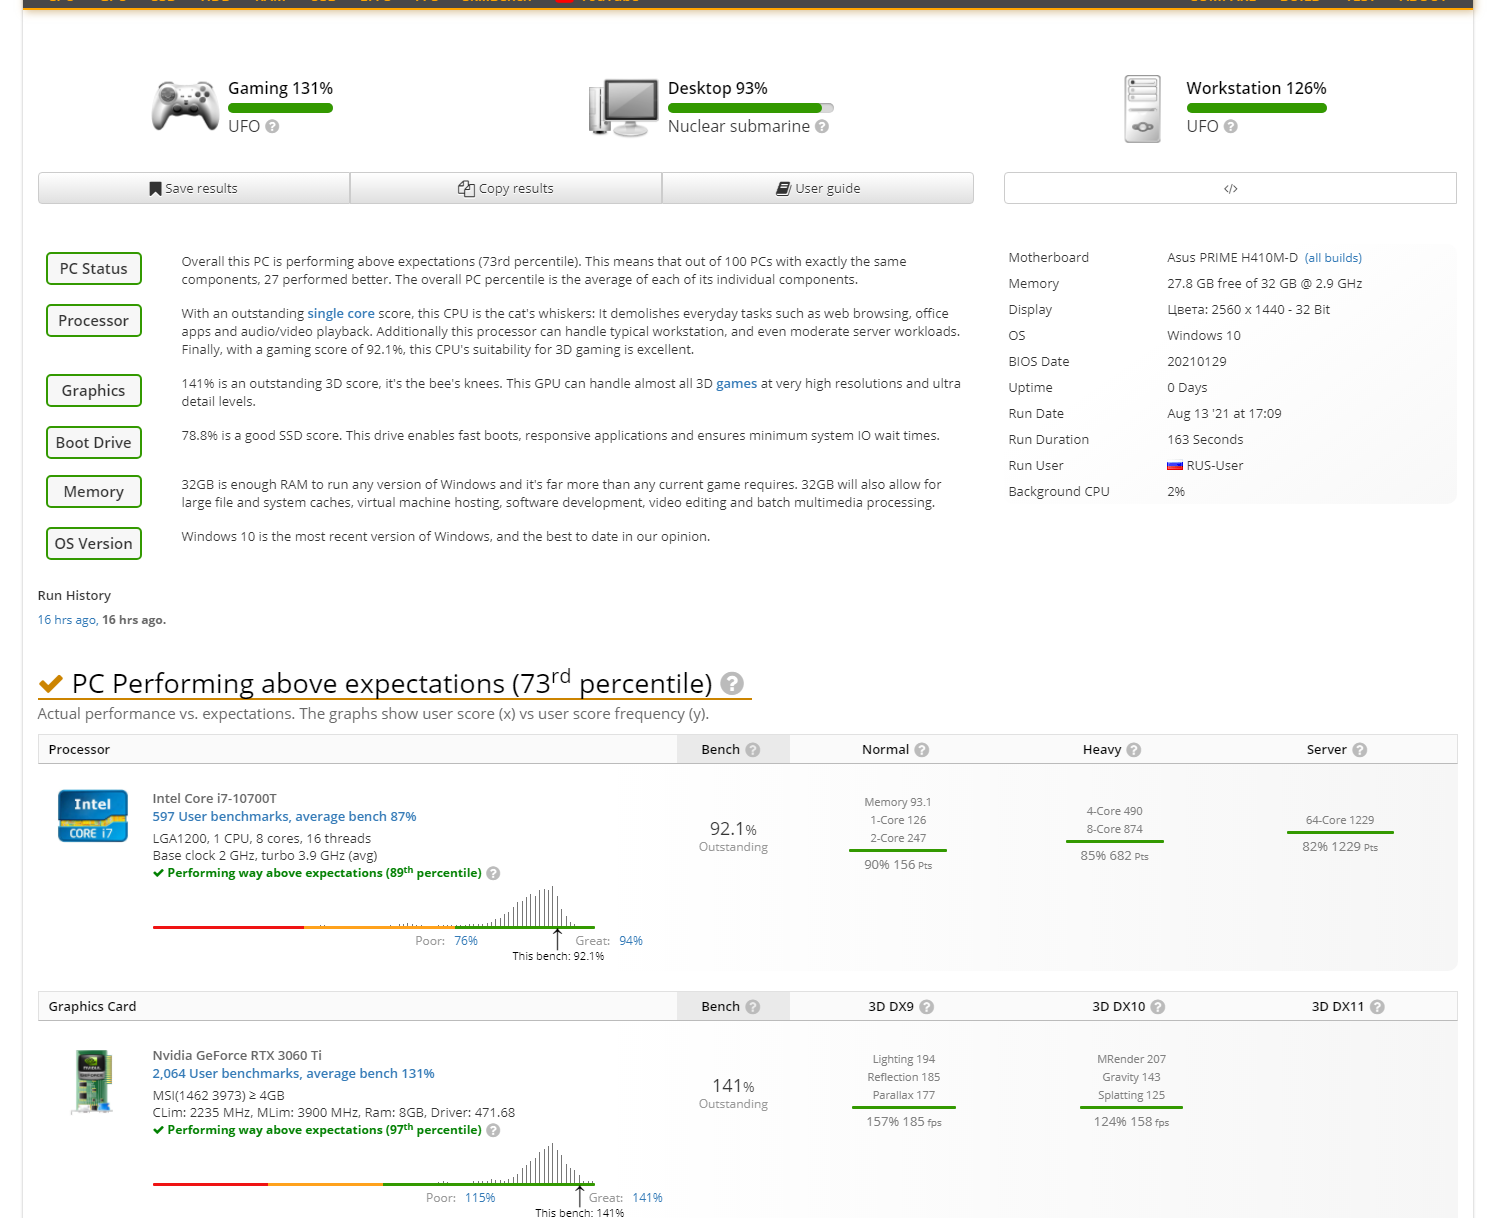Open help icon beside Normal column
Image resolution: width=1512 pixels, height=1218 pixels.
(922, 750)
